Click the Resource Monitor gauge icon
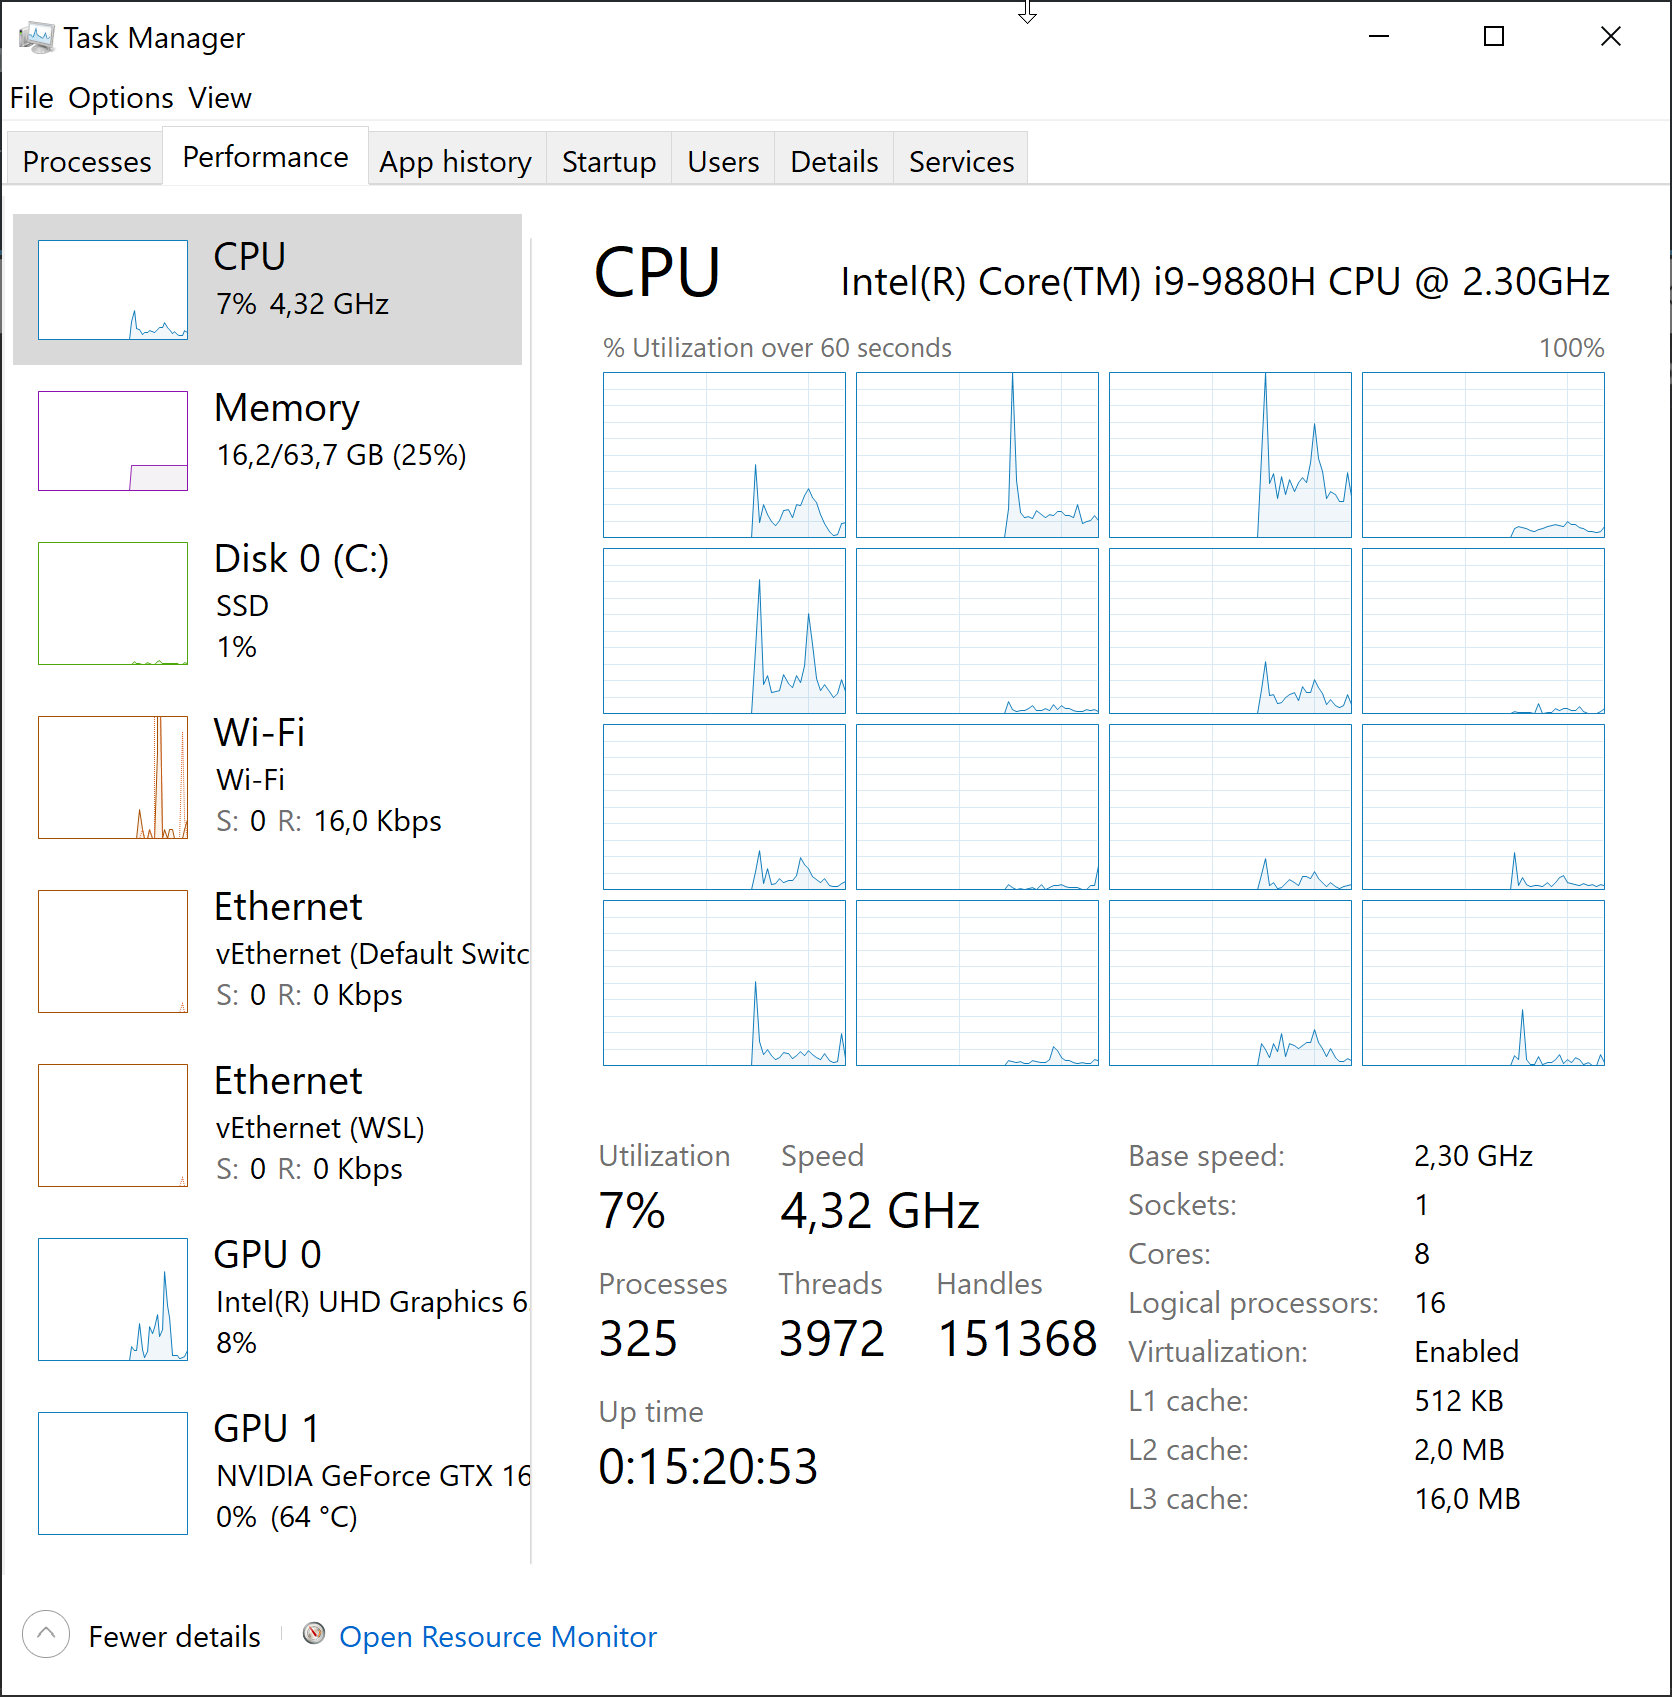Screen dimensions: 1672x1697 pos(314,1633)
